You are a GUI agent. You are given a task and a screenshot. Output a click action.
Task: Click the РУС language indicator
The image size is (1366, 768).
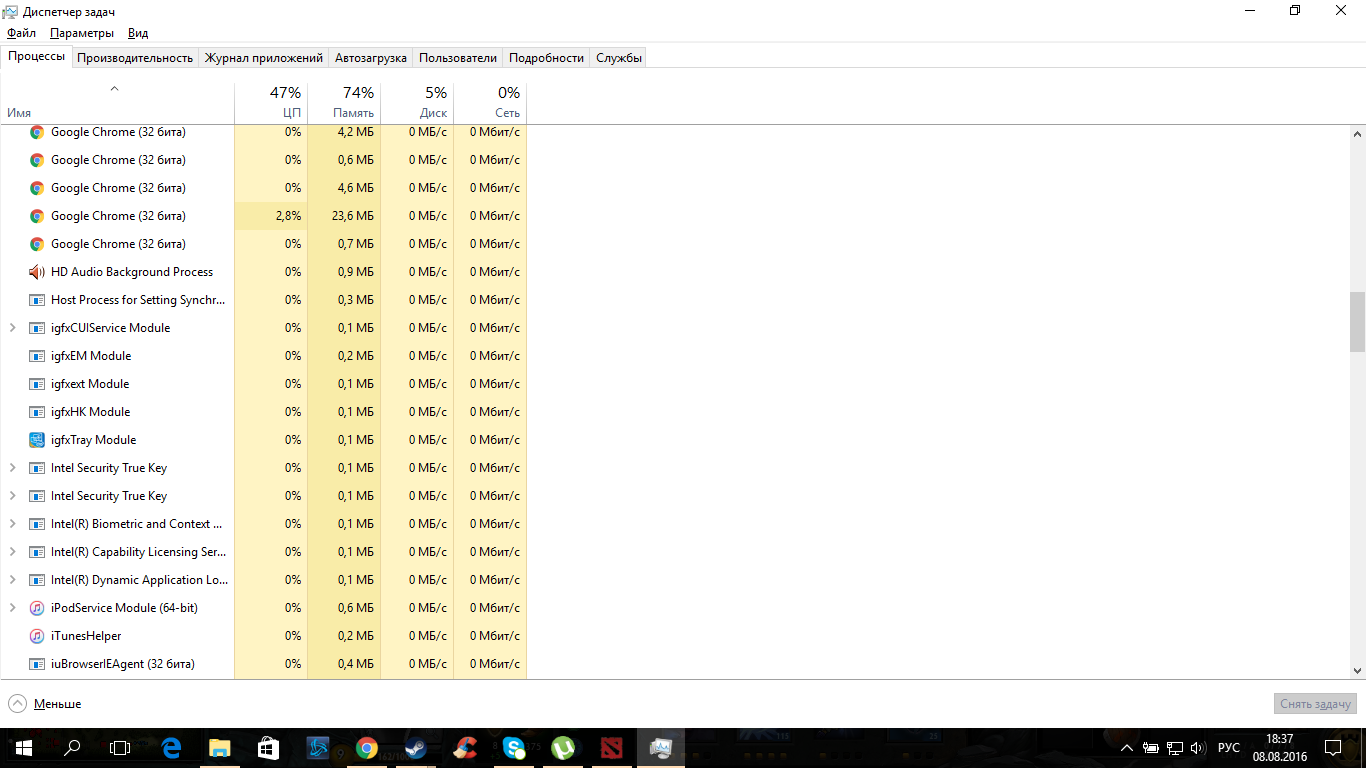[x=1228, y=747]
